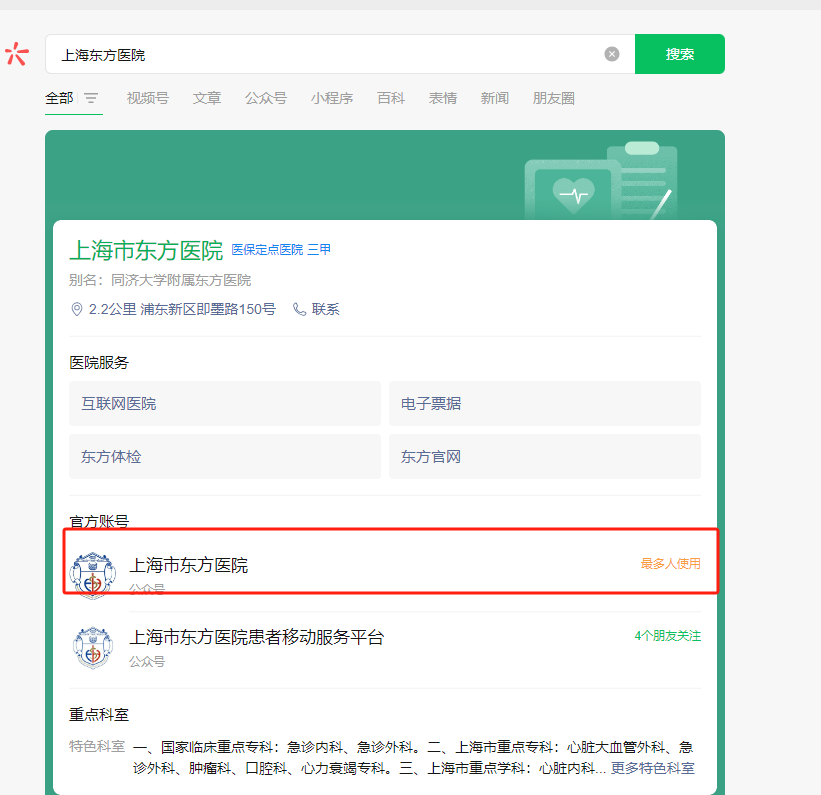
Task: Click the location pin icon
Action: [x=76, y=309]
